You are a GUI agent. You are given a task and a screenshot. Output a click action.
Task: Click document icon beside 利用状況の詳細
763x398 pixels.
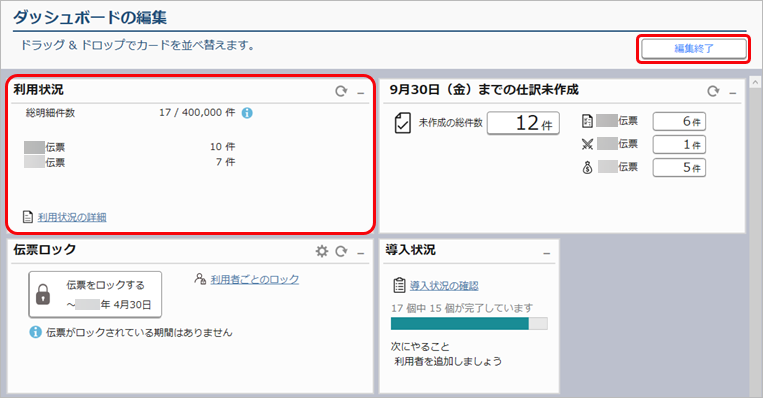[28, 217]
